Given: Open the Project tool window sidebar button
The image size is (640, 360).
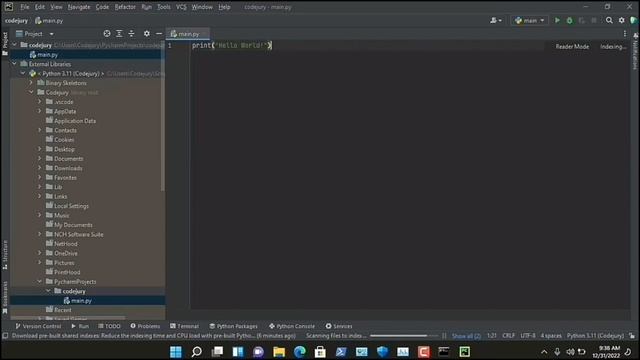Looking at the screenshot, I should [5, 44].
